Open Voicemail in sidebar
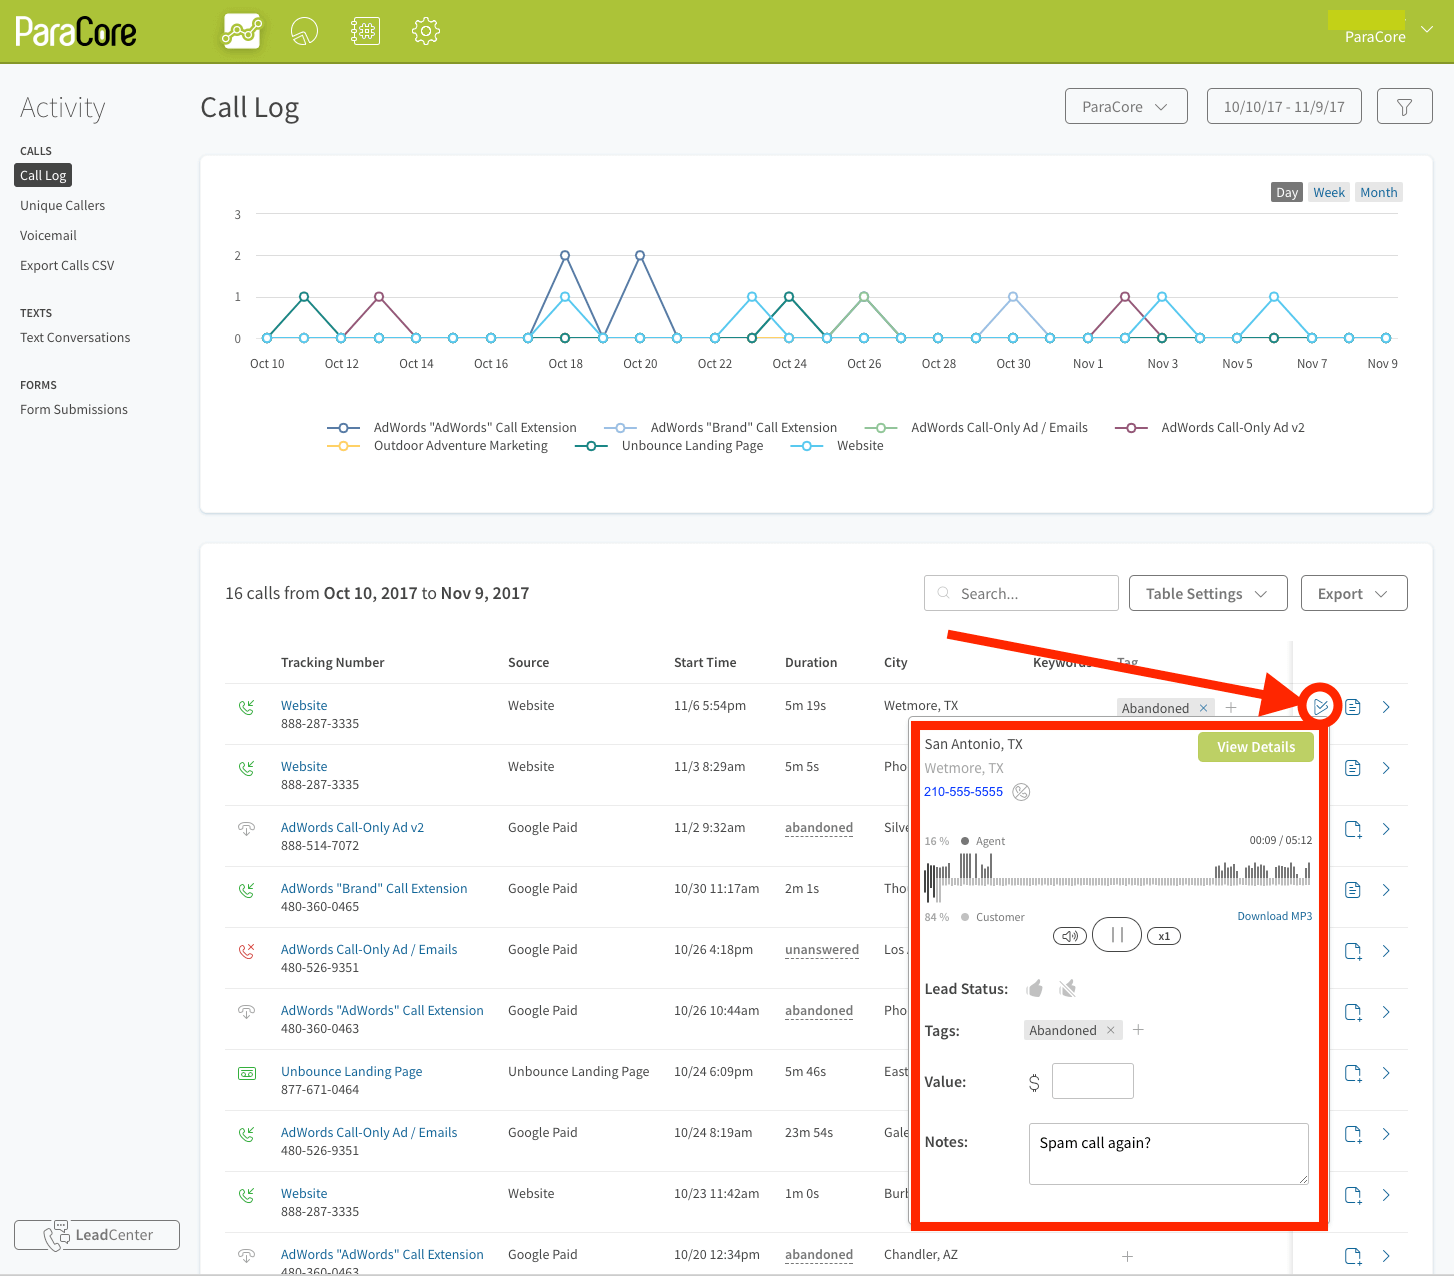Screen dimensions: 1454x1276 tap(48, 235)
